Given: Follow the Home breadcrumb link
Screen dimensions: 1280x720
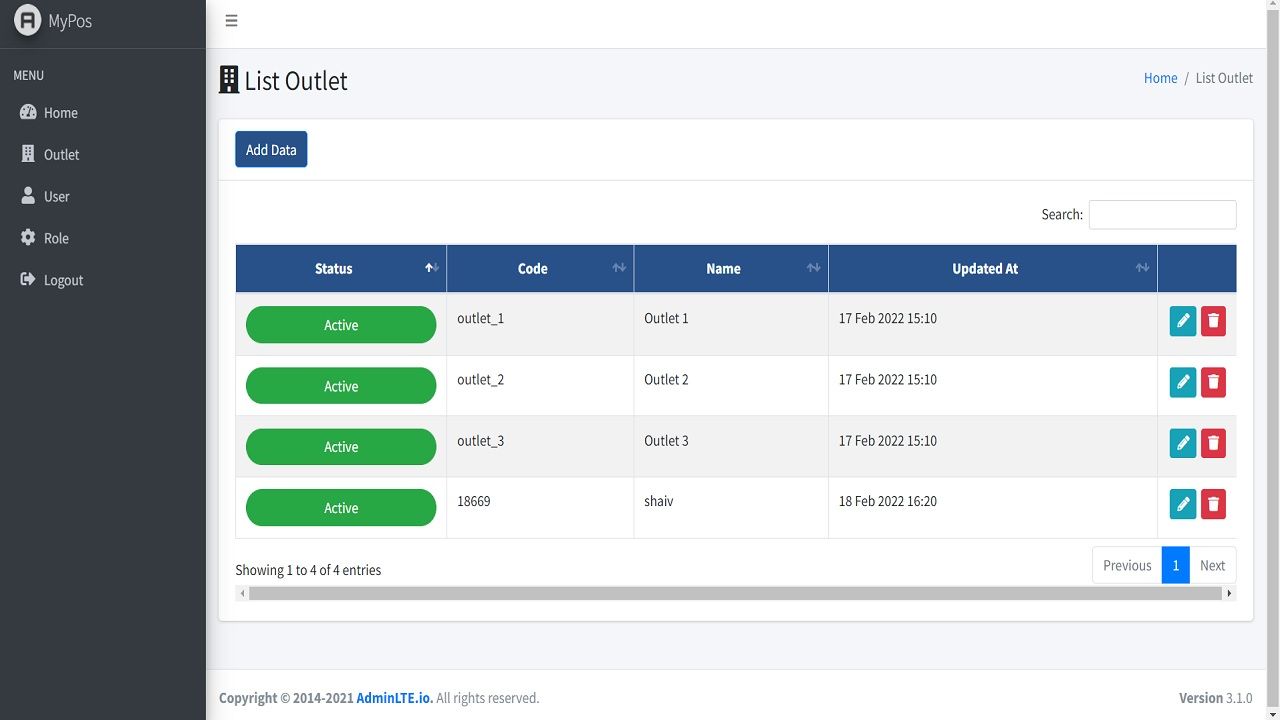Looking at the screenshot, I should 1160,78.
